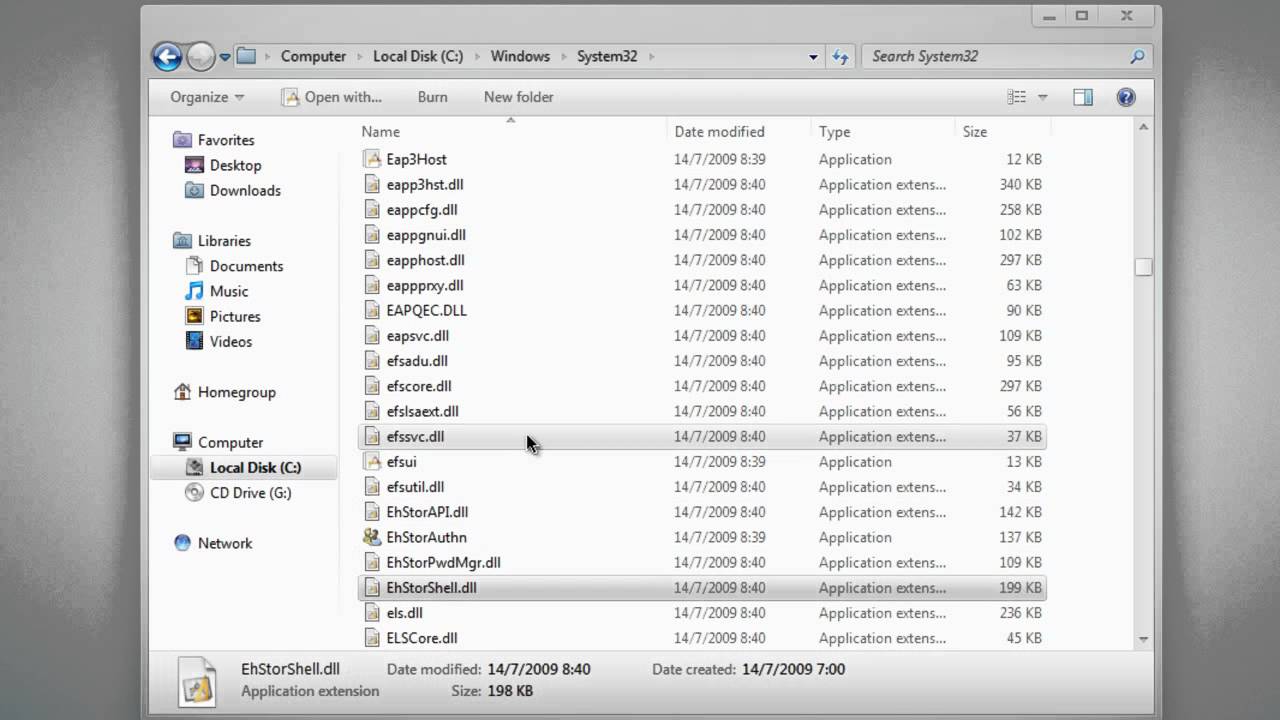Click the ELSCore.dll file icon
Image resolution: width=1280 pixels, height=720 pixels.
(x=372, y=638)
